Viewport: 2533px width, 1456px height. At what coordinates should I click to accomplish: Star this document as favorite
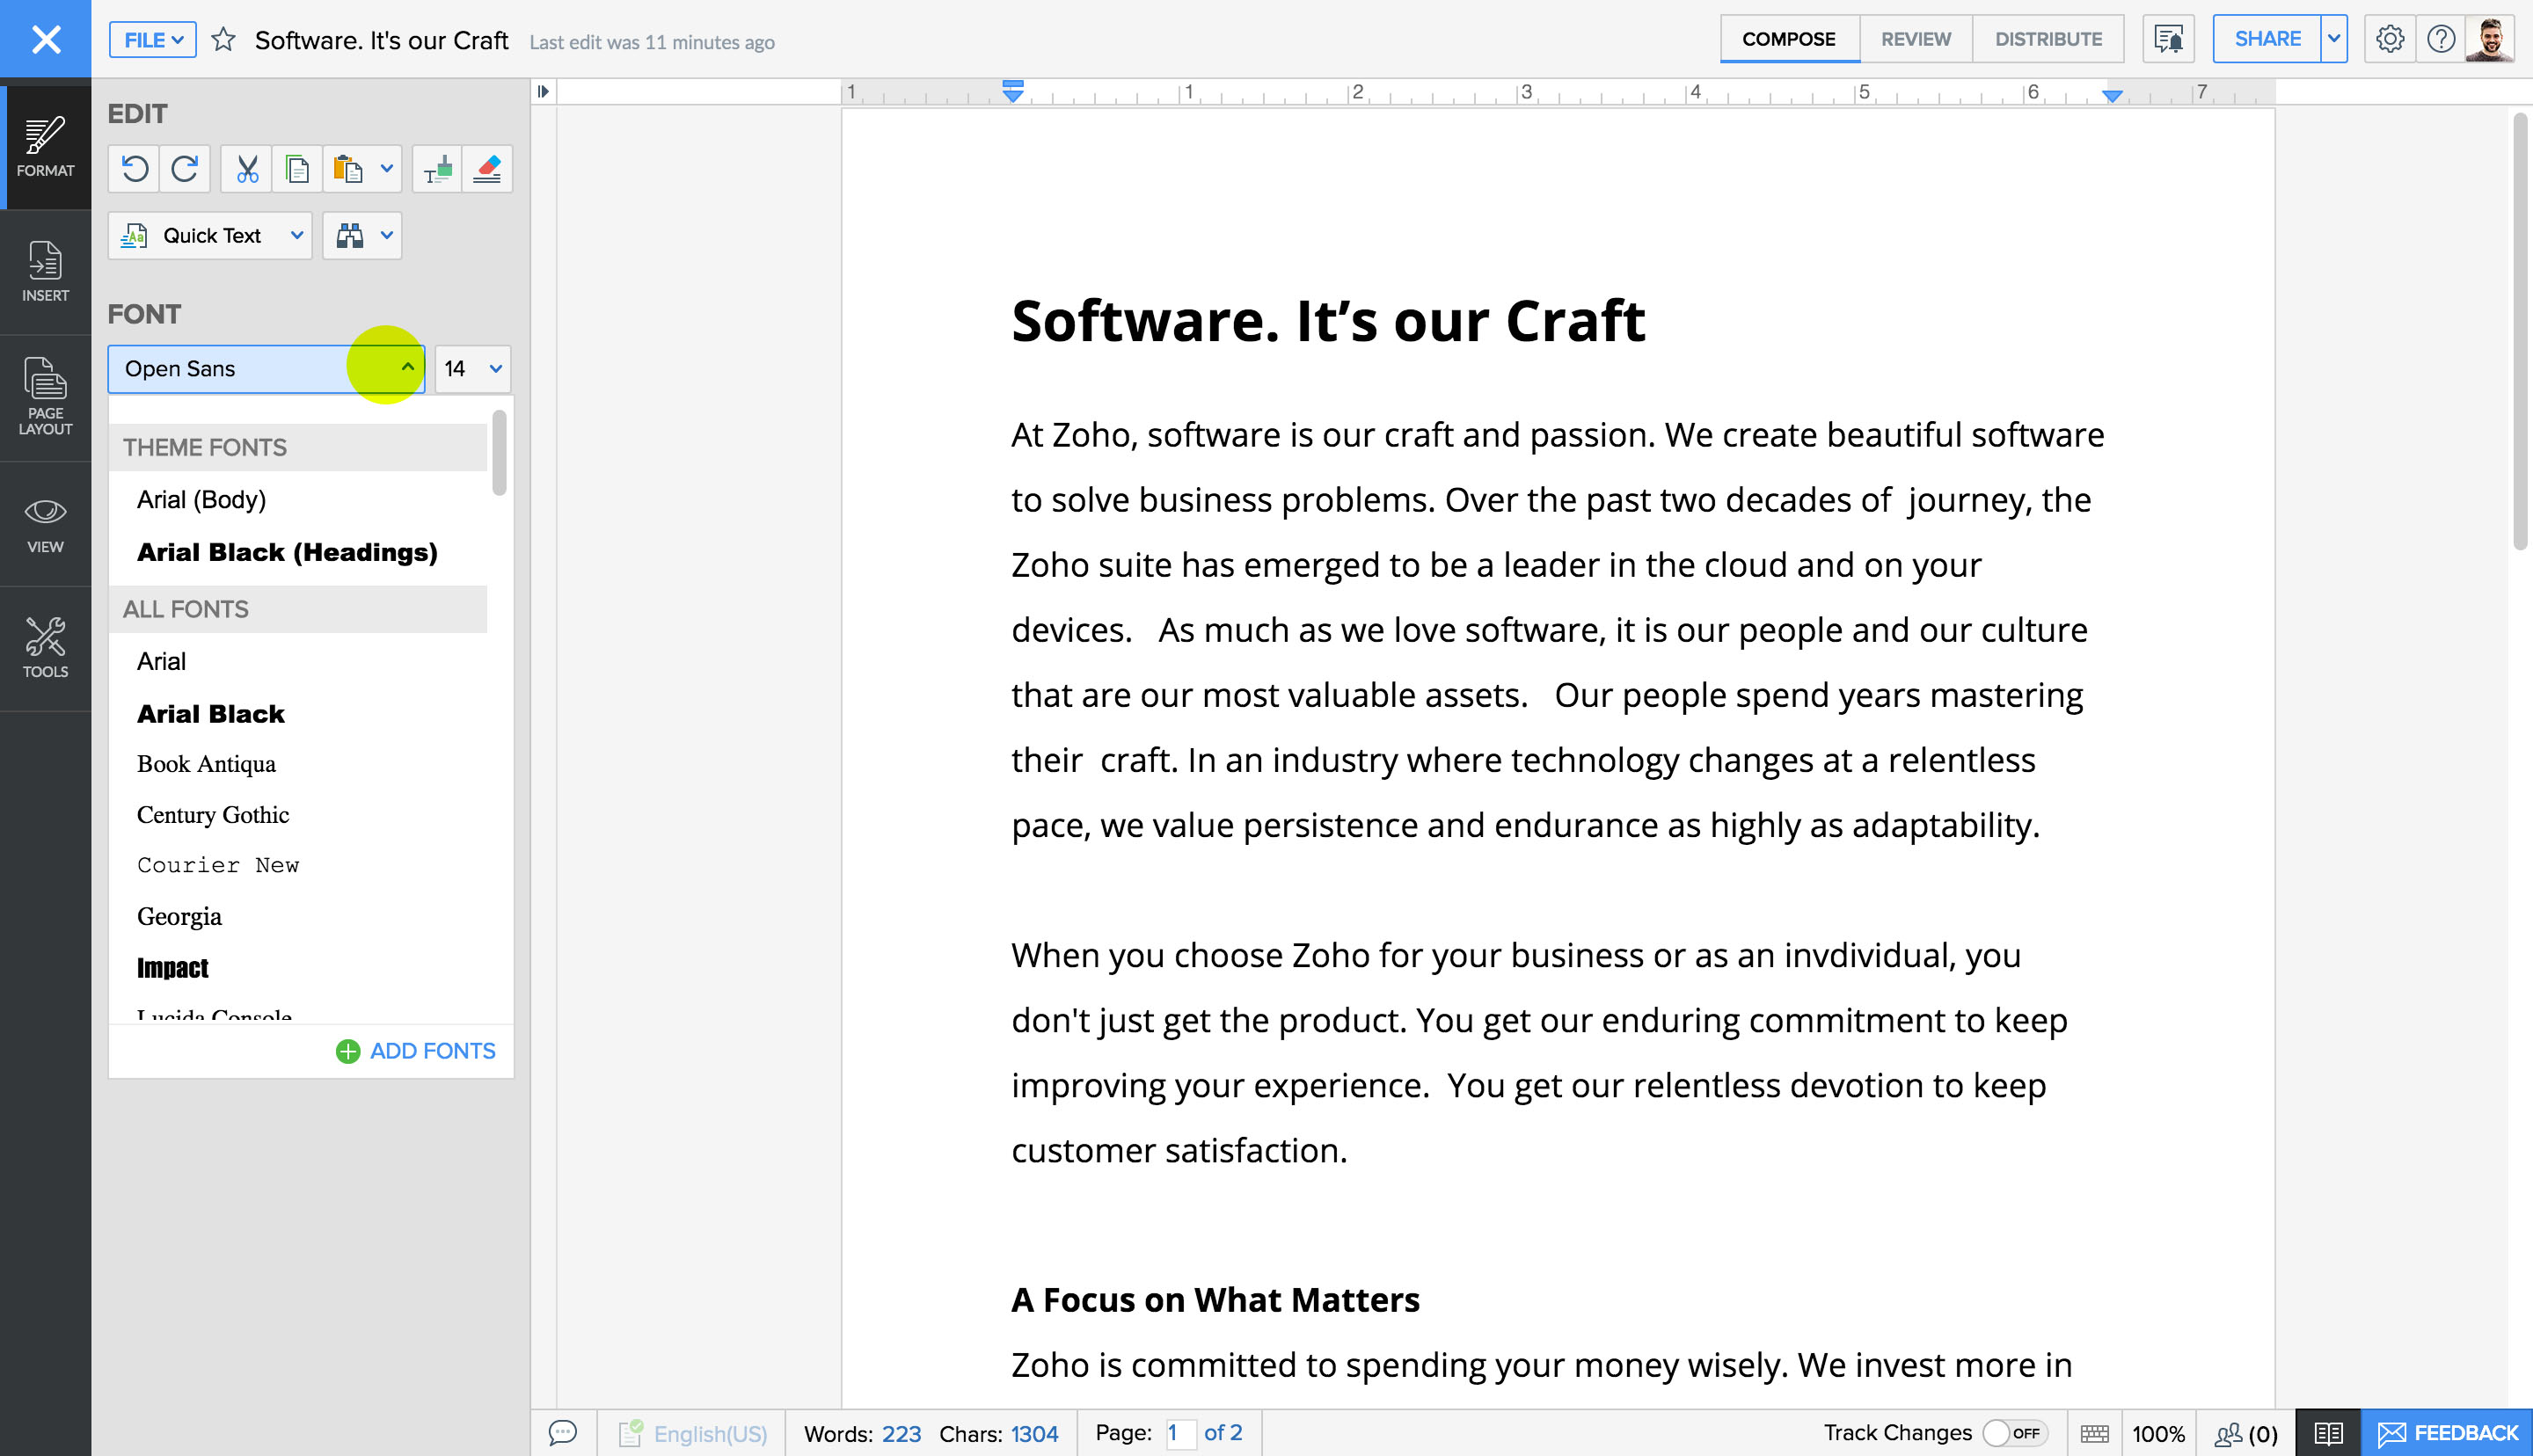224,40
